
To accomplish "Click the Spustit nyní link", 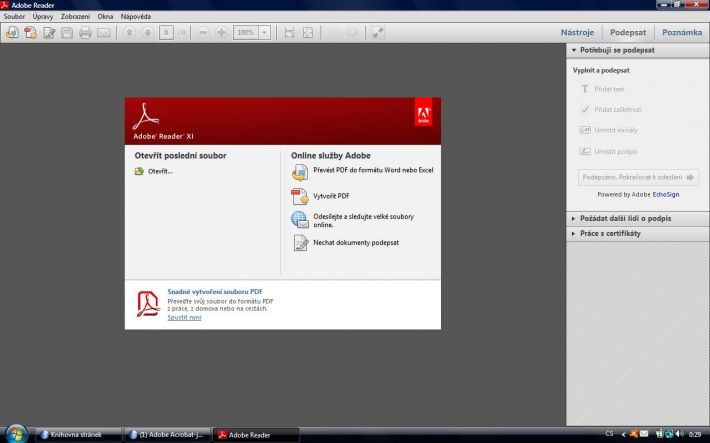I will (184, 318).
